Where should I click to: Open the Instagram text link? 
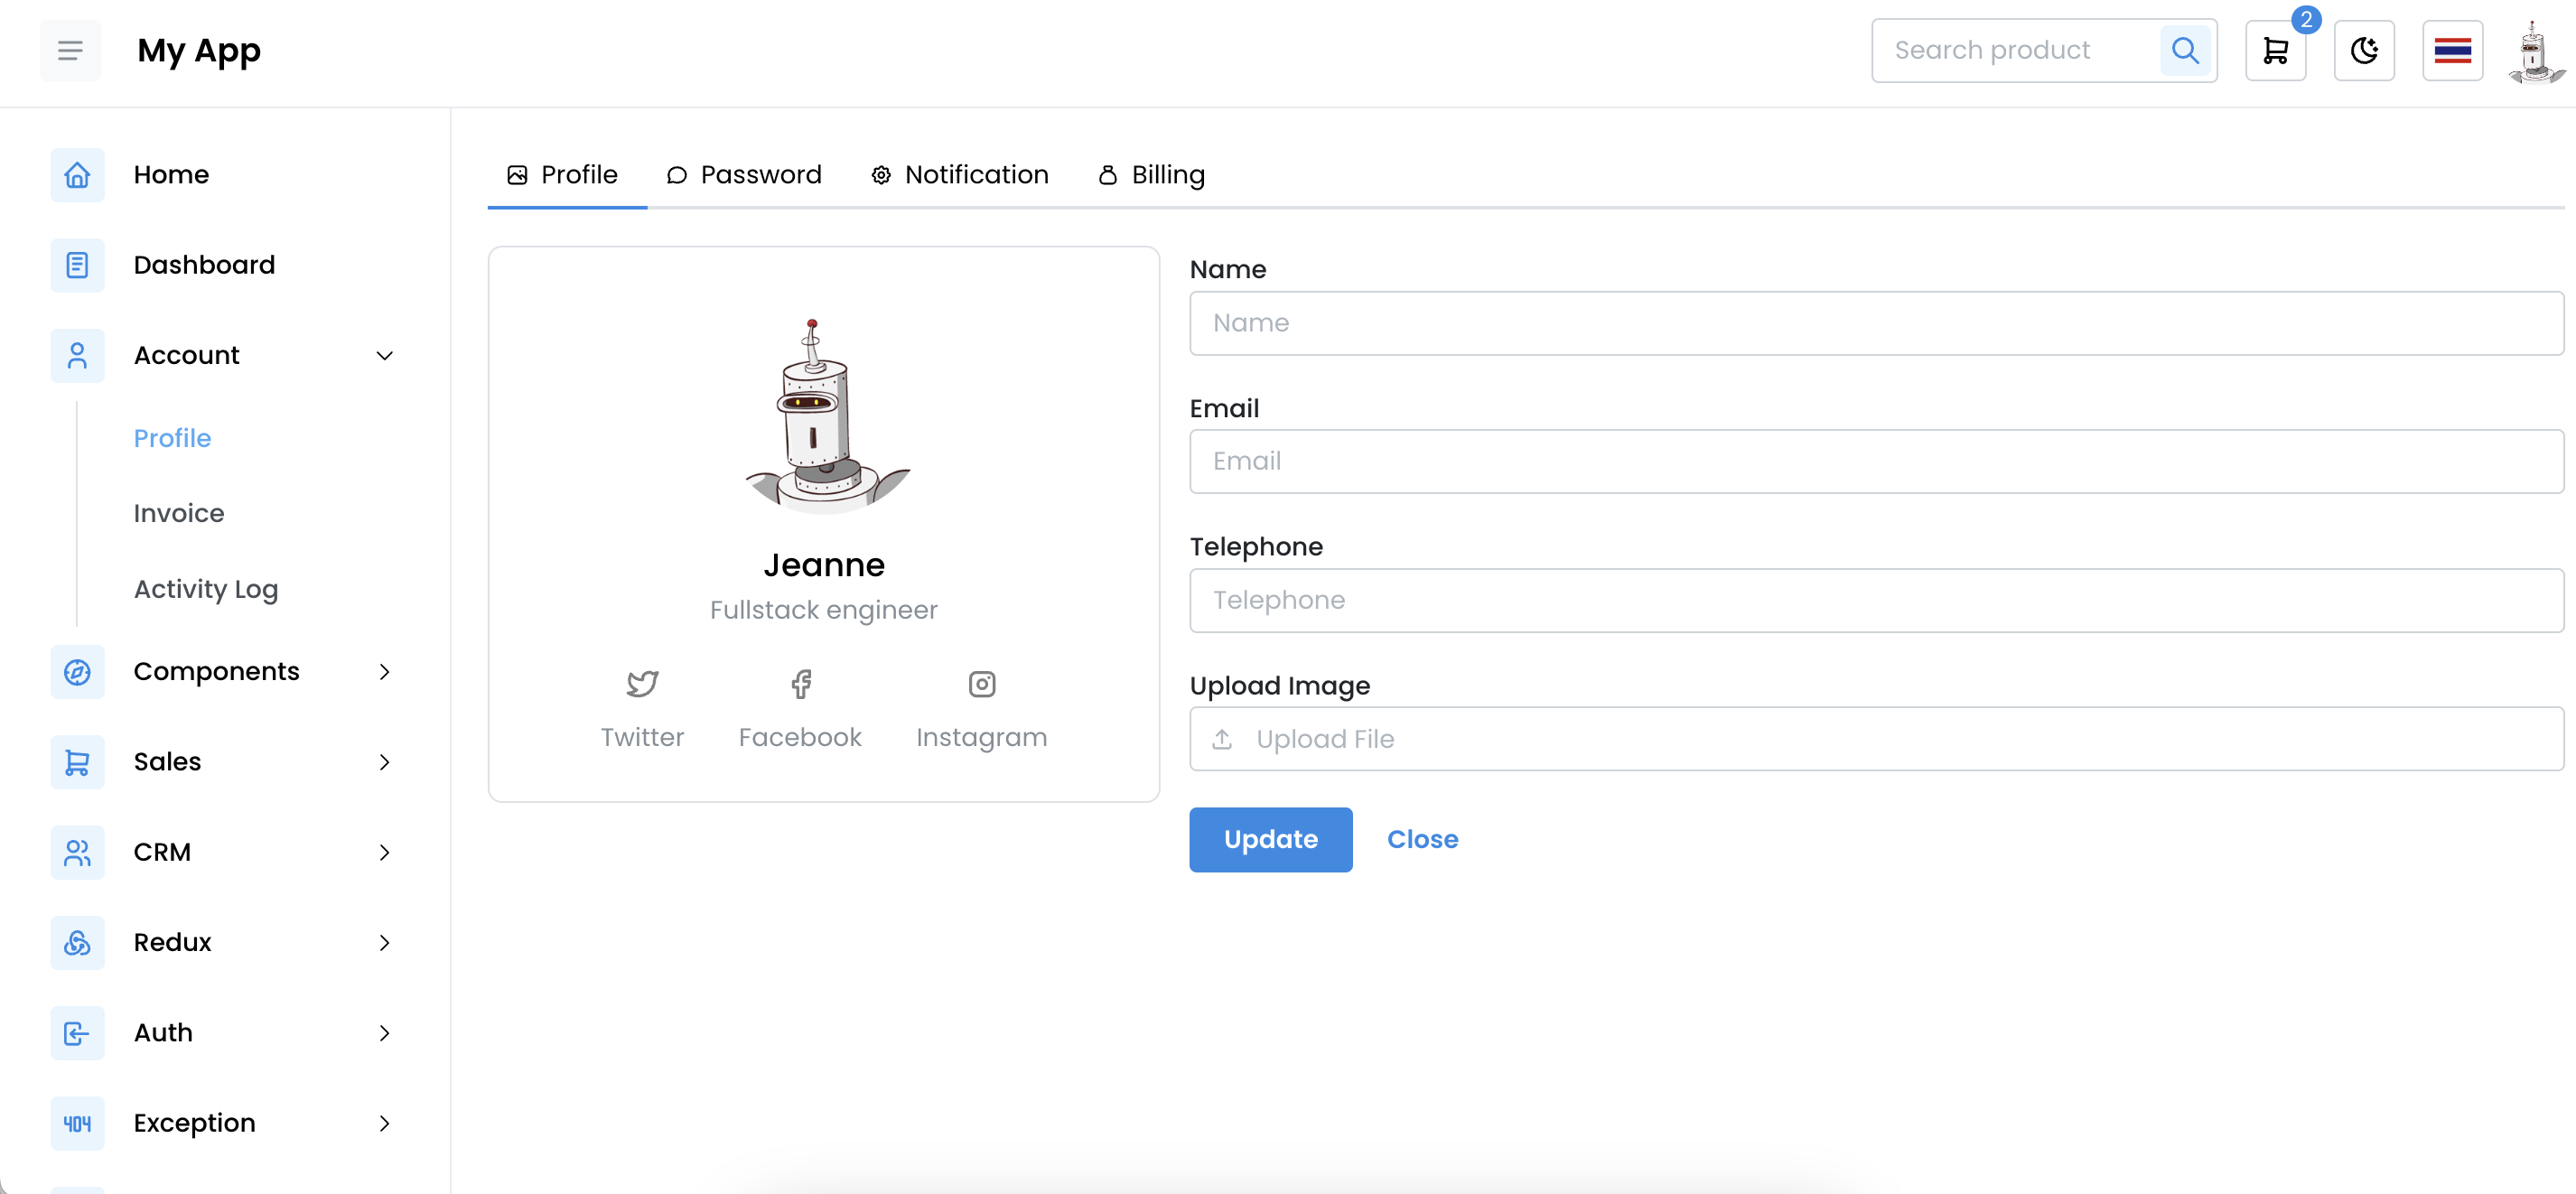click(982, 738)
